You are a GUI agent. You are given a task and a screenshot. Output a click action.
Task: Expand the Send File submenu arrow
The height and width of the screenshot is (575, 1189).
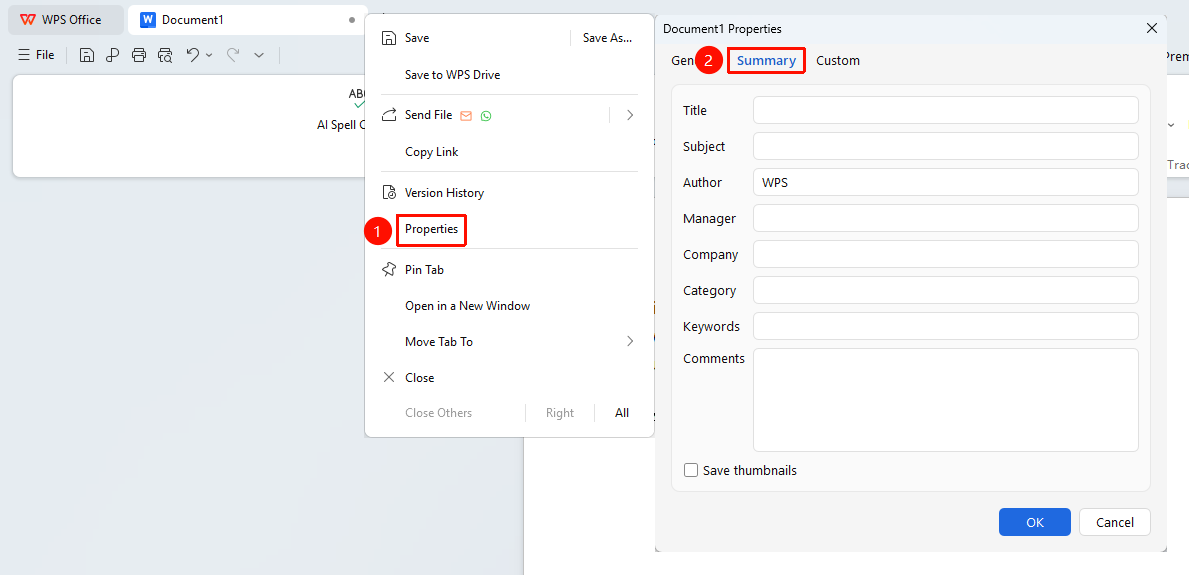click(x=630, y=115)
